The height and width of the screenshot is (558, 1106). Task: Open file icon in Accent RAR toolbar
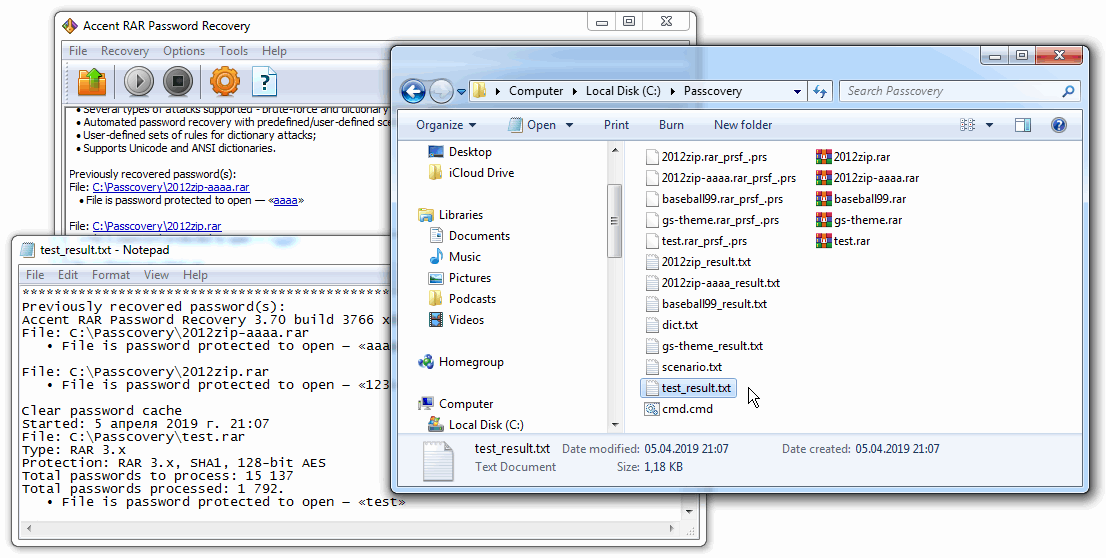tap(92, 82)
